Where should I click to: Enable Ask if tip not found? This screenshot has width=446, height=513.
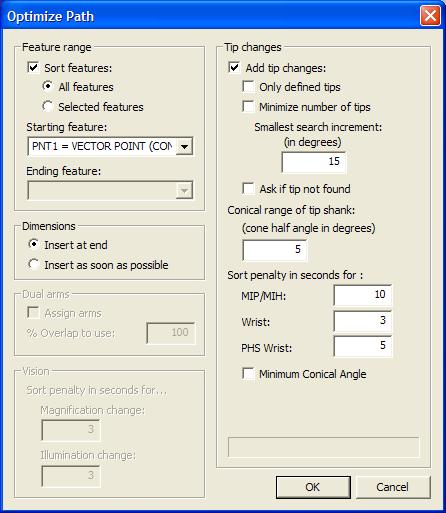coord(248,189)
